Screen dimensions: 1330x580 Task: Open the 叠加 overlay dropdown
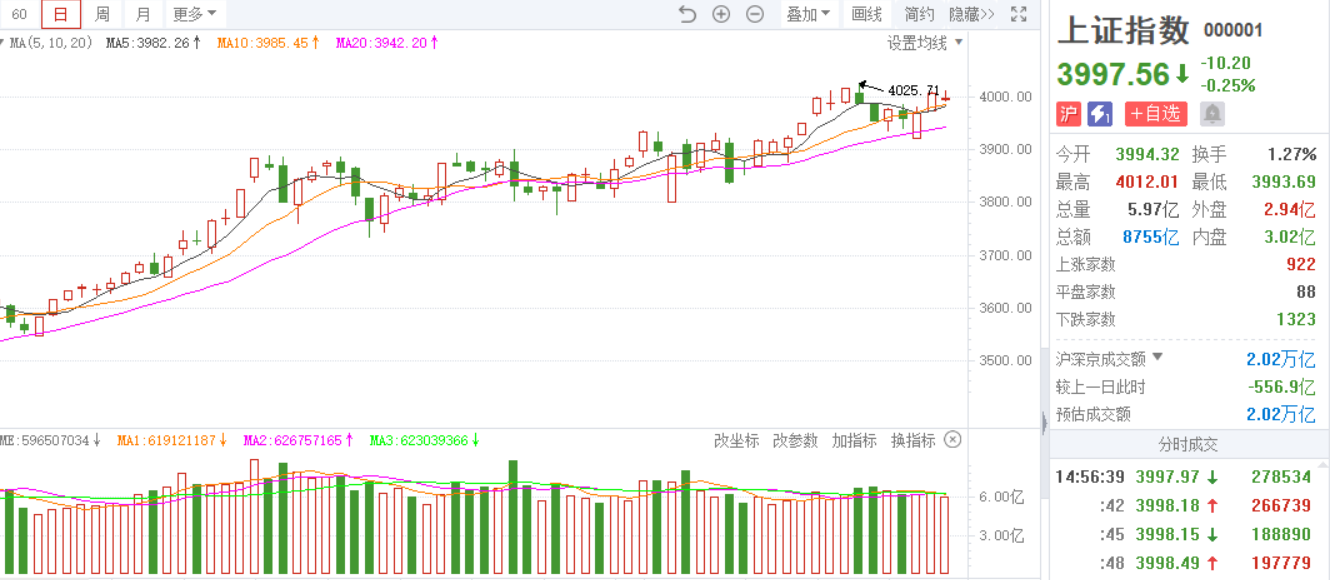[x=808, y=14]
